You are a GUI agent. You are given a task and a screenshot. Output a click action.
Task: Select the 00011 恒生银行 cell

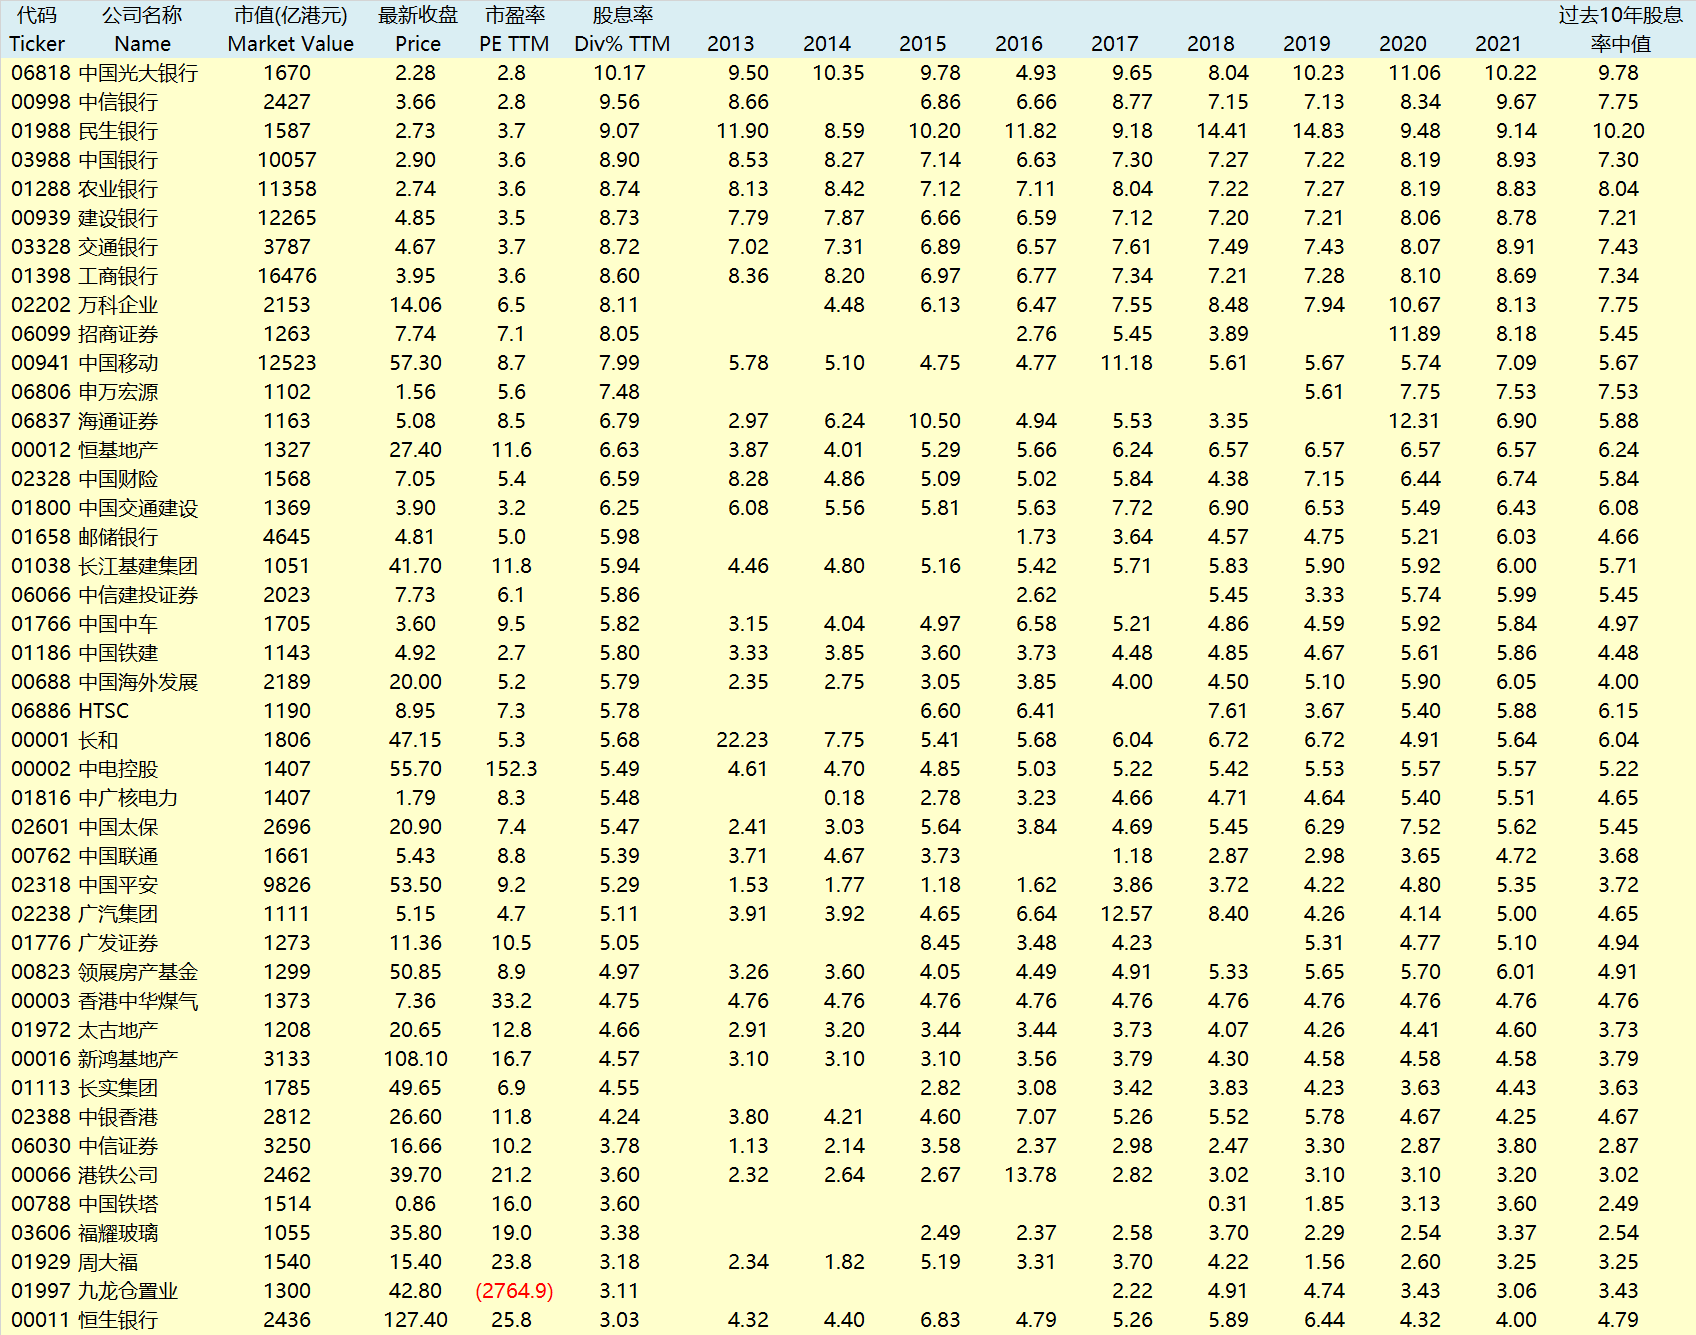tap(84, 1320)
